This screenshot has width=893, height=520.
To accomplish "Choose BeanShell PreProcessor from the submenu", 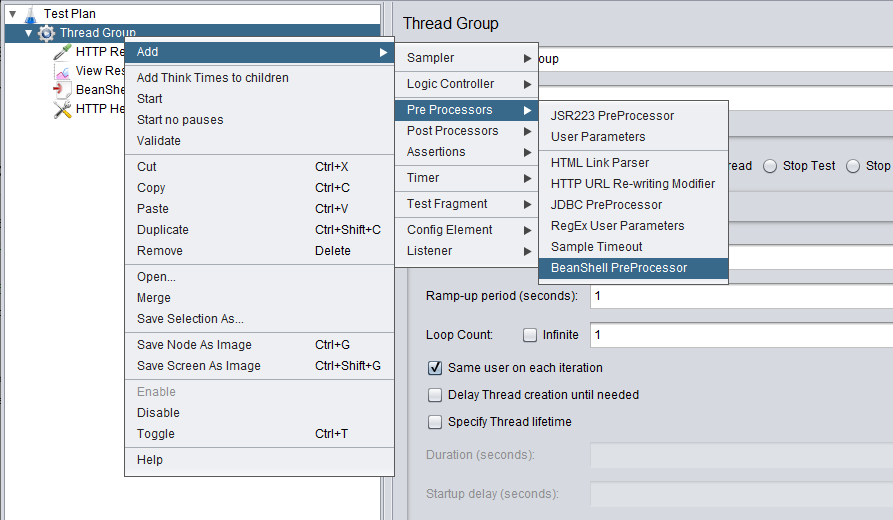I will tap(619, 268).
